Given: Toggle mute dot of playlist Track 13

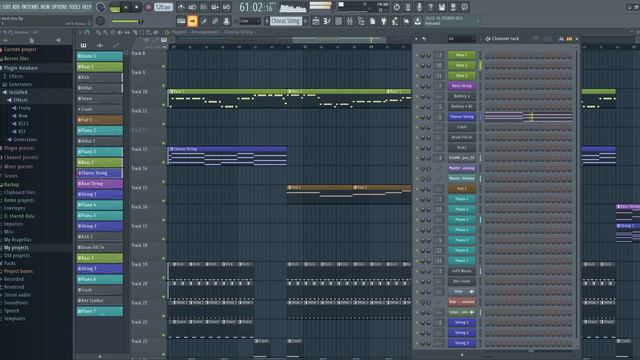Looking at the screenshot, I should point(164,162).
